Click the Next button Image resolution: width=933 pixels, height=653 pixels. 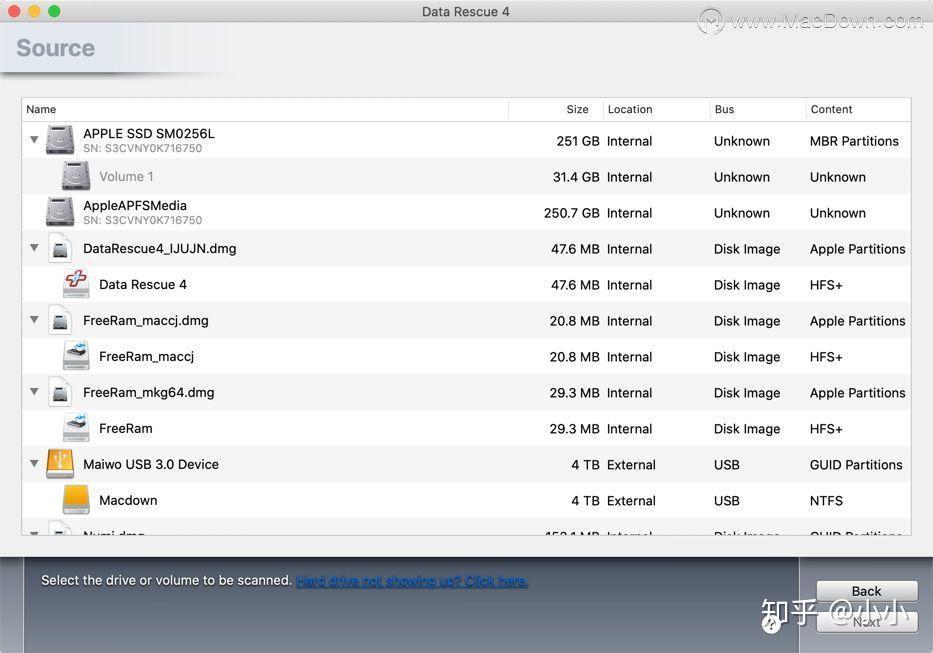click(865, 621)
